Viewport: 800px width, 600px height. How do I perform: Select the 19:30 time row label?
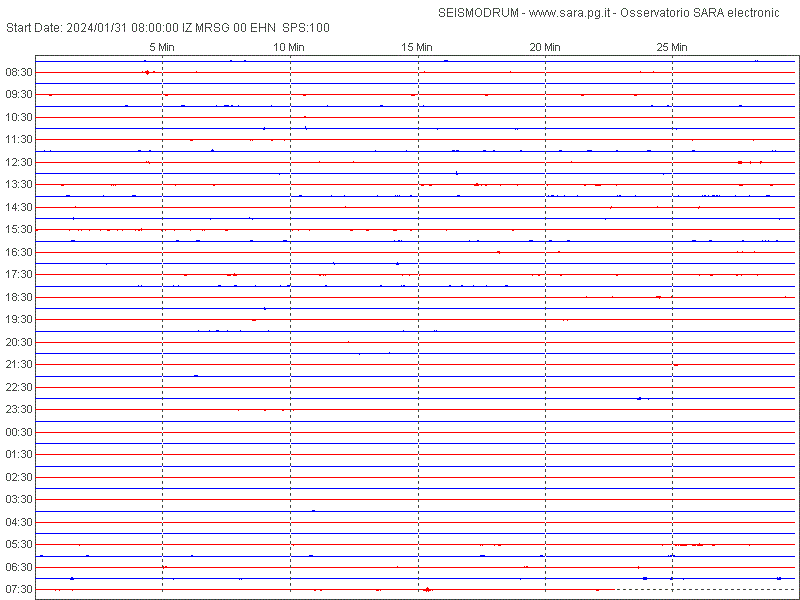[19, 319]
